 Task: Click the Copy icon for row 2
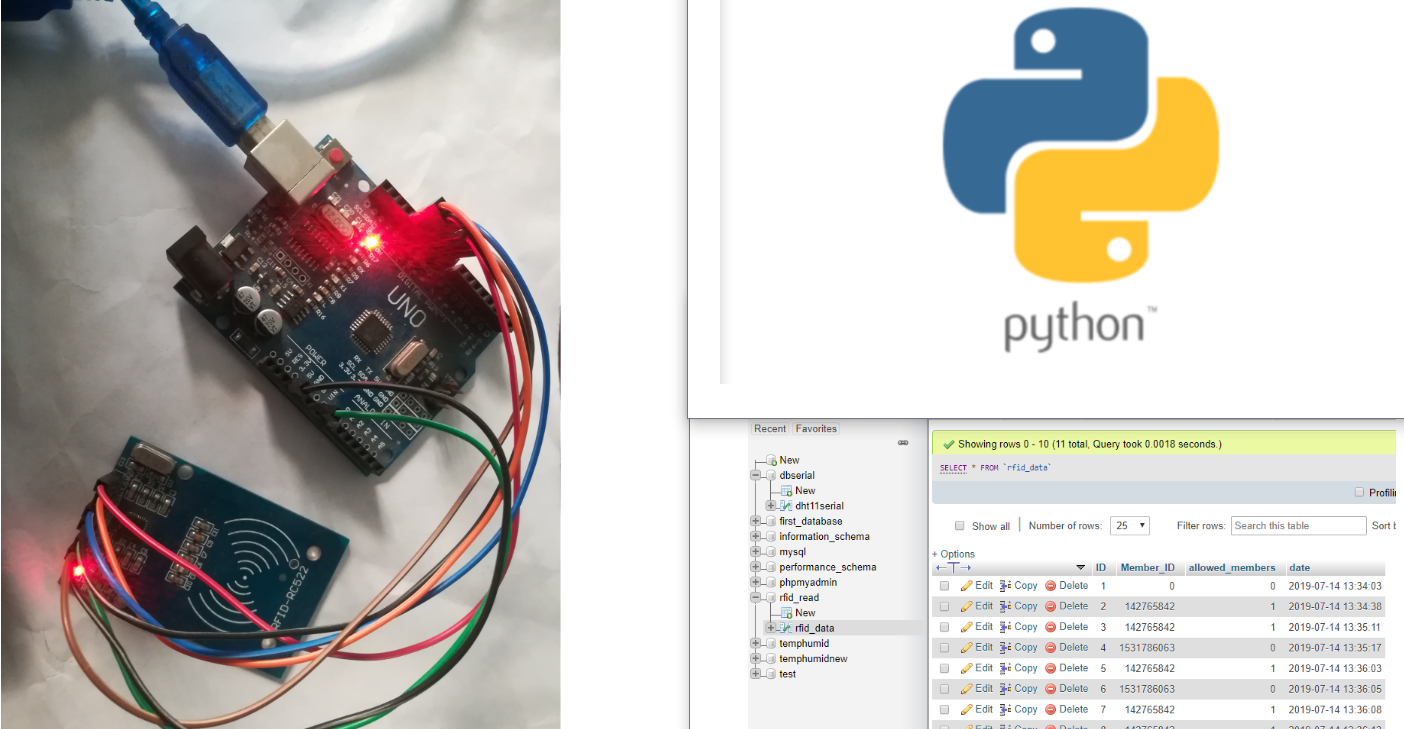click(x=1004, y=605)
